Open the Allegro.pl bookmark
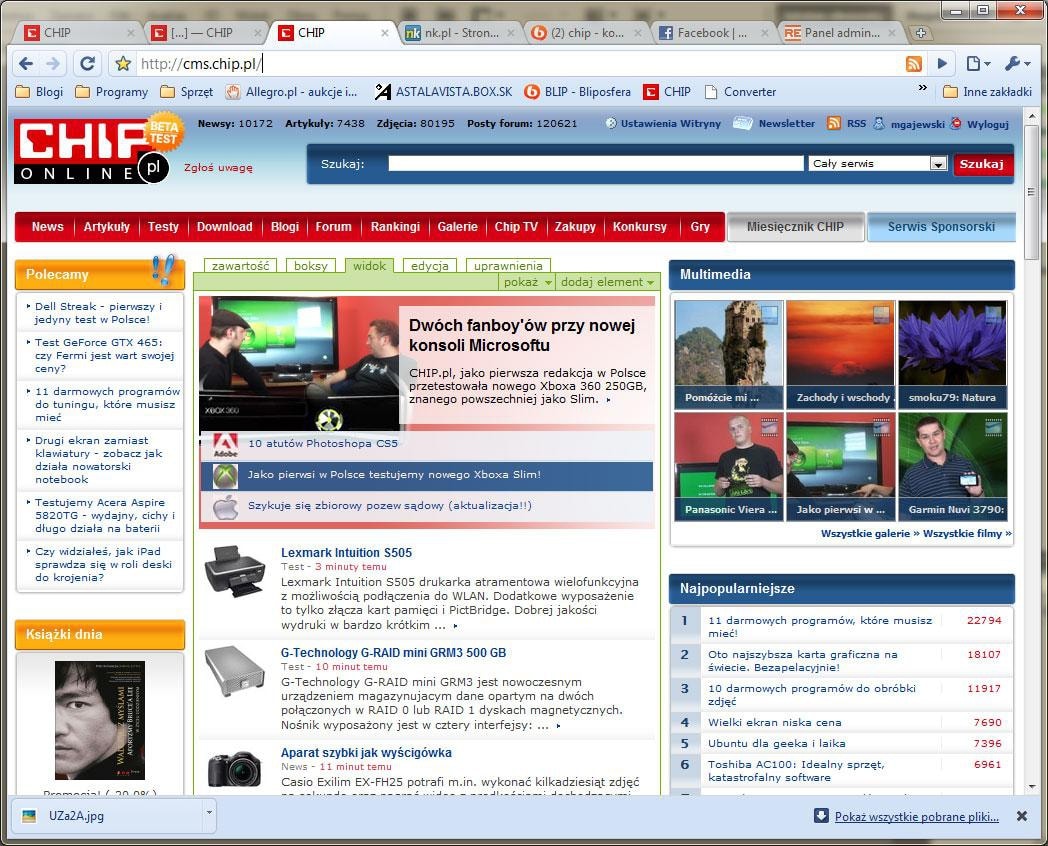The height and width of the screenshot is (846, 1048). pyautogui.click(x=291, y=92)
